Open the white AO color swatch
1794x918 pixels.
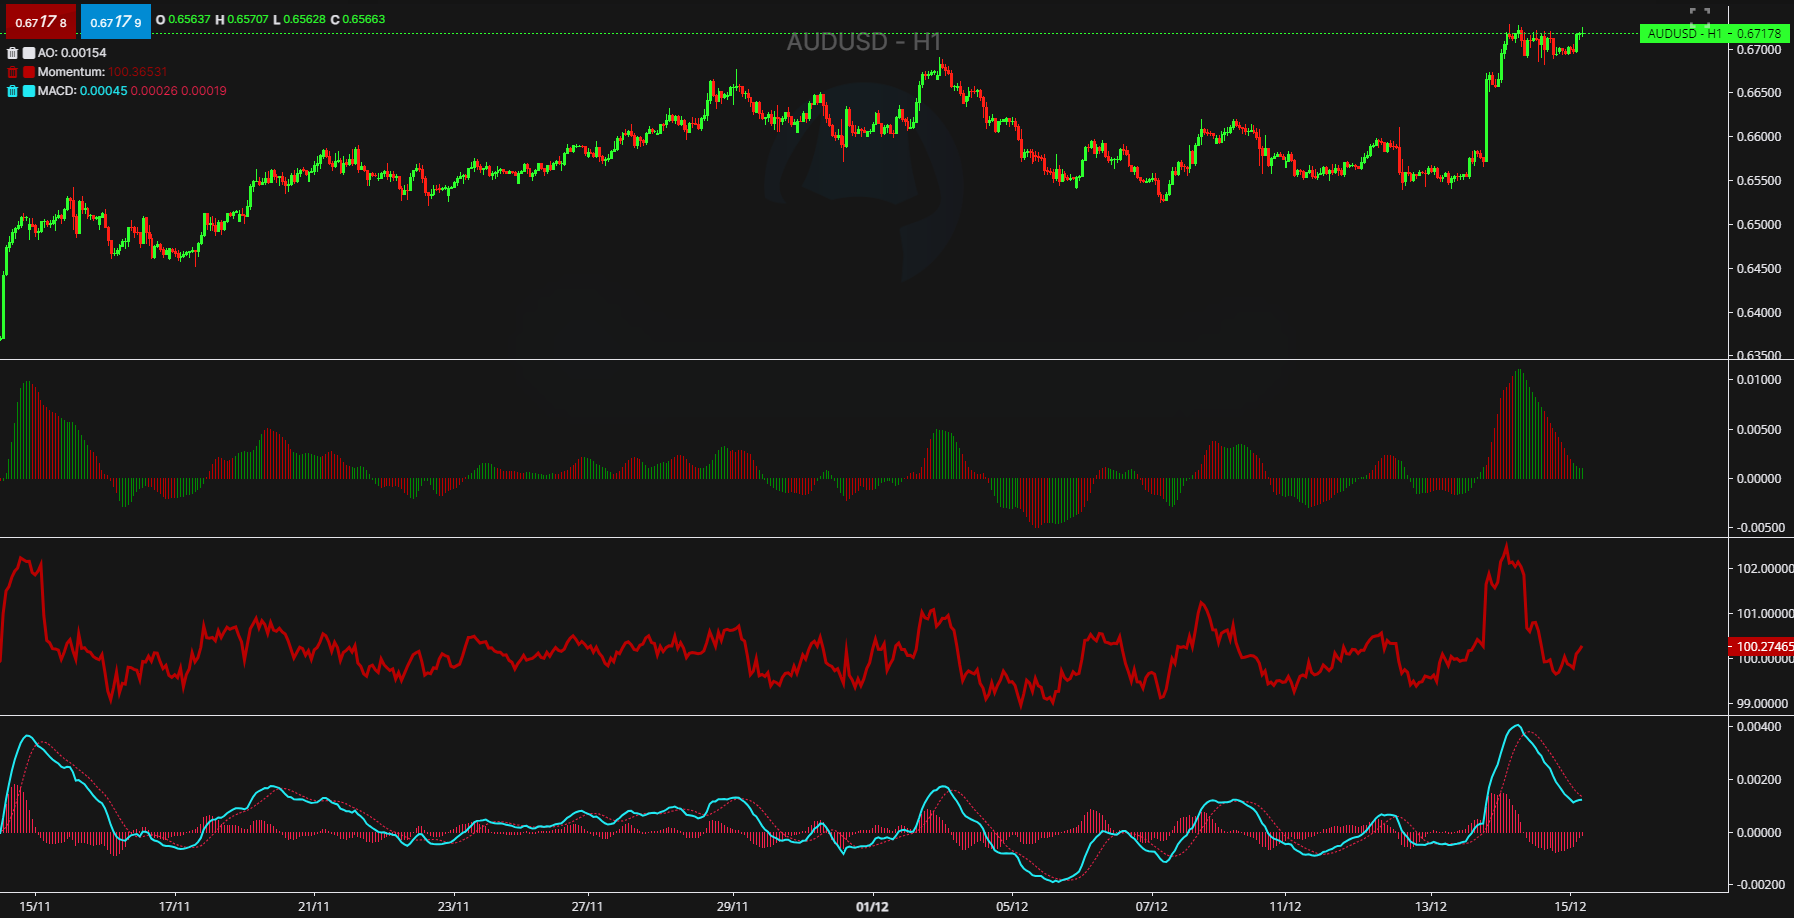click(x=29, y=53)
